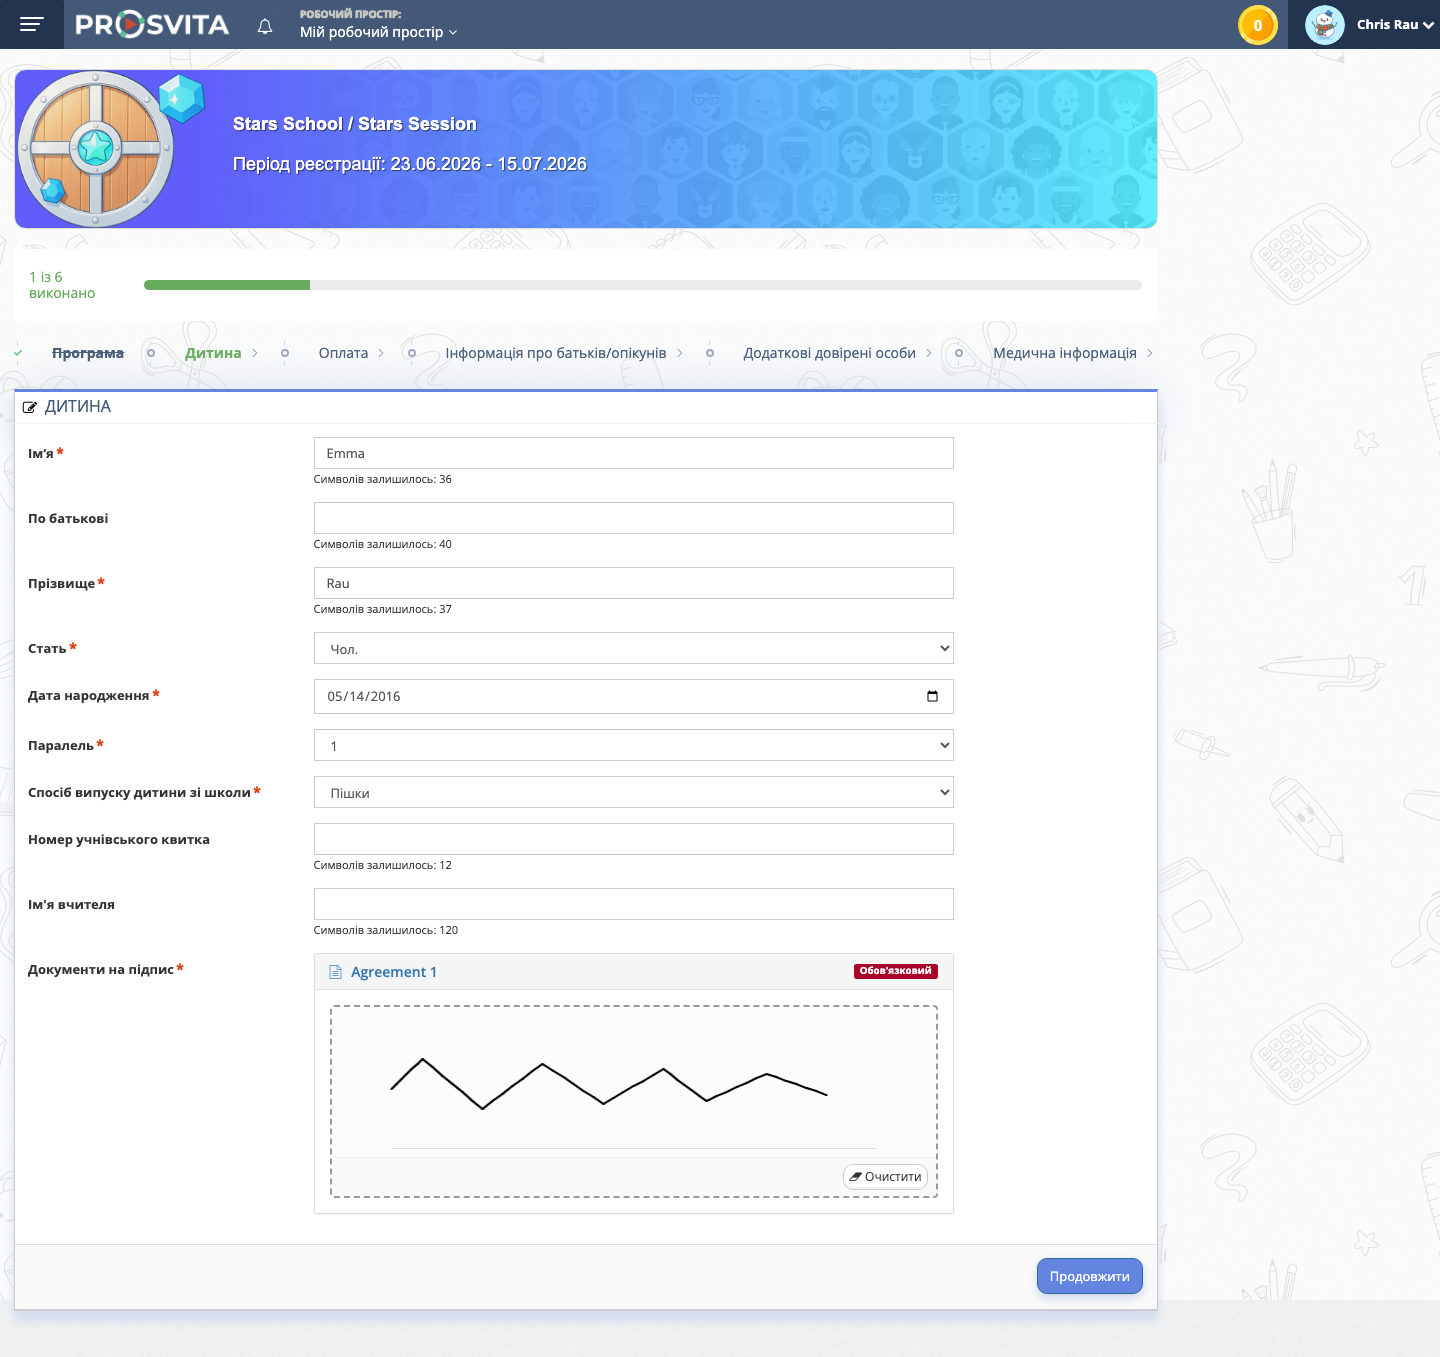Open the Паралель grade dropdown
The width and height of the screenshot is (1440, 1357).
click(x=634, y=745)
